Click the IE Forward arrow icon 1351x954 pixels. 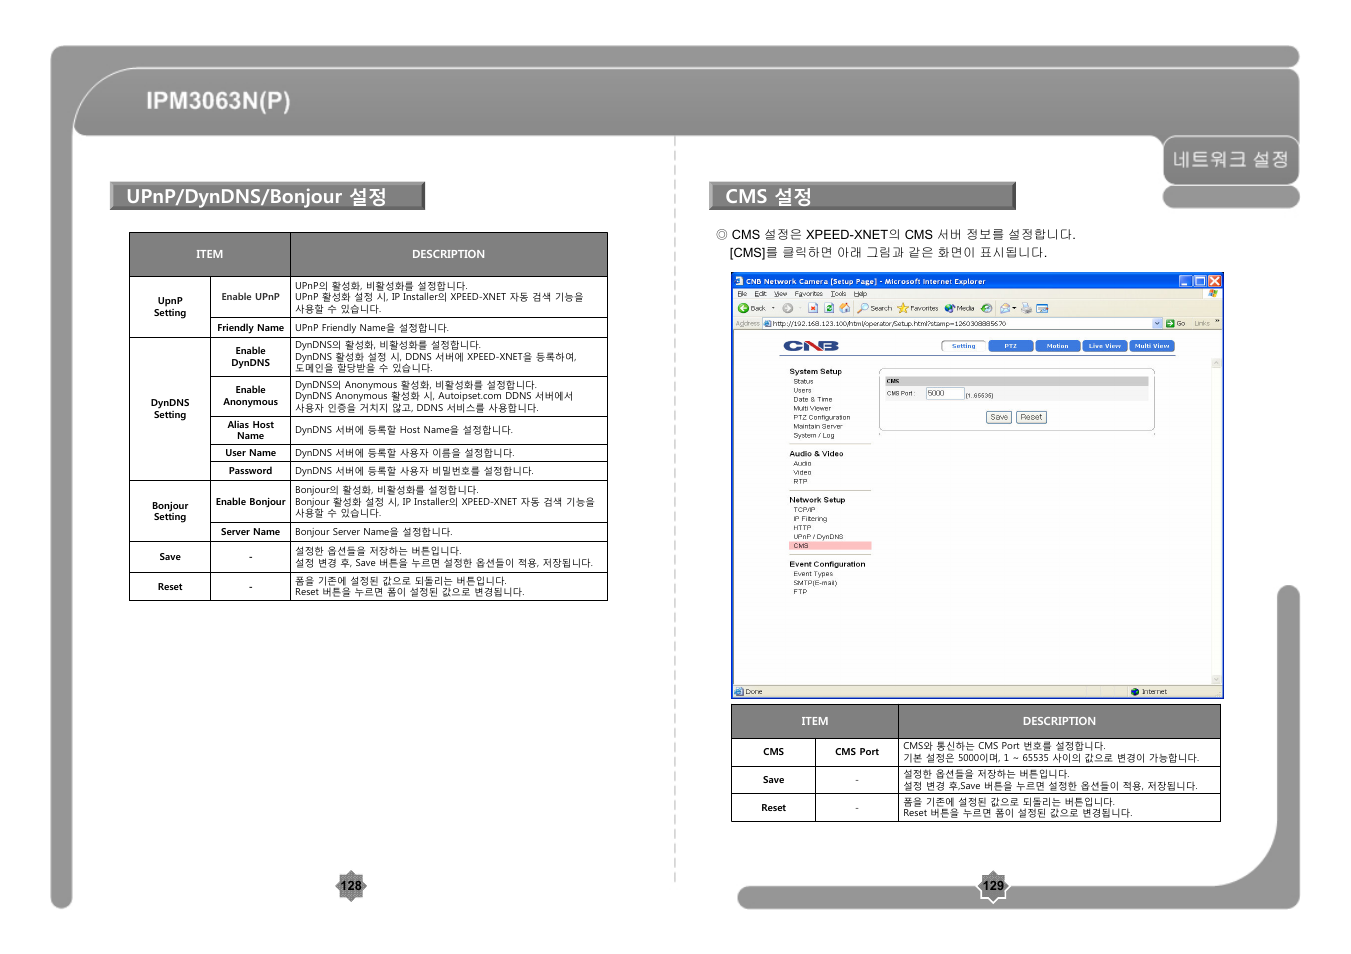click(x=788, y=308)
